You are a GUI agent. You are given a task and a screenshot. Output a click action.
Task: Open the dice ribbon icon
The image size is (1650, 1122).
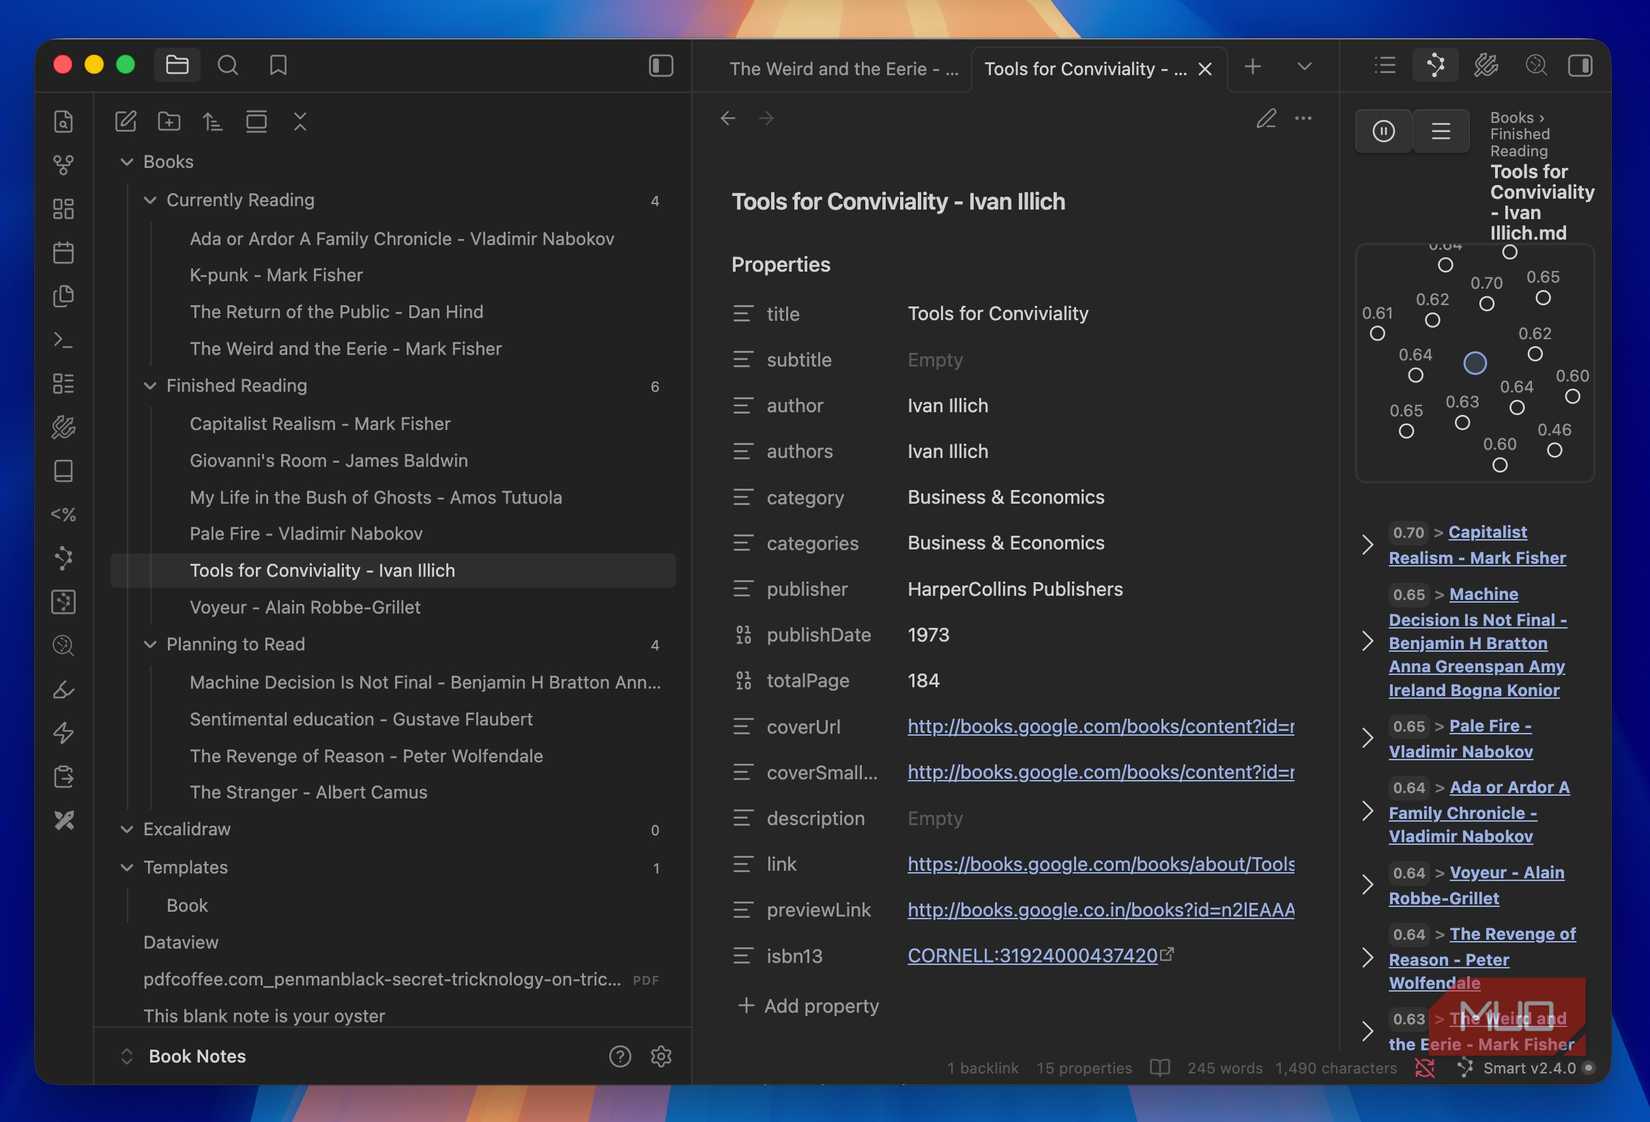click(63, 601)
